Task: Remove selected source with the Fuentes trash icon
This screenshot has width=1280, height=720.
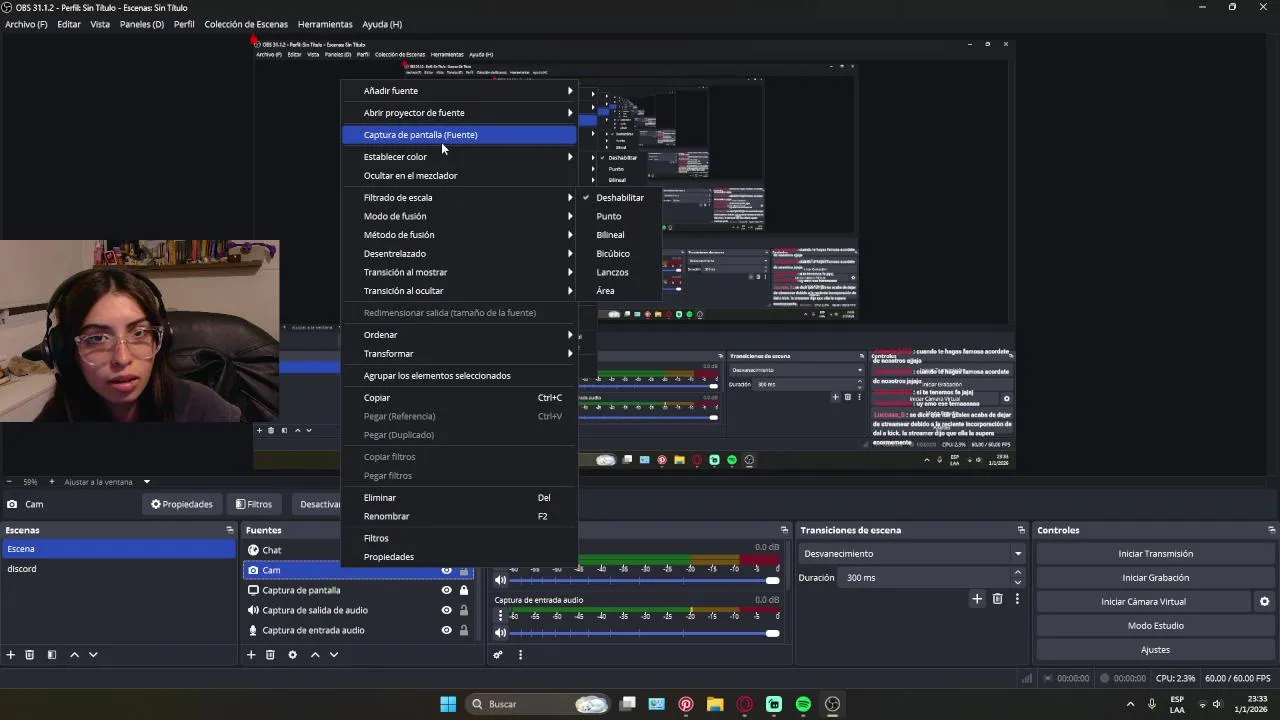Action: 270,655
